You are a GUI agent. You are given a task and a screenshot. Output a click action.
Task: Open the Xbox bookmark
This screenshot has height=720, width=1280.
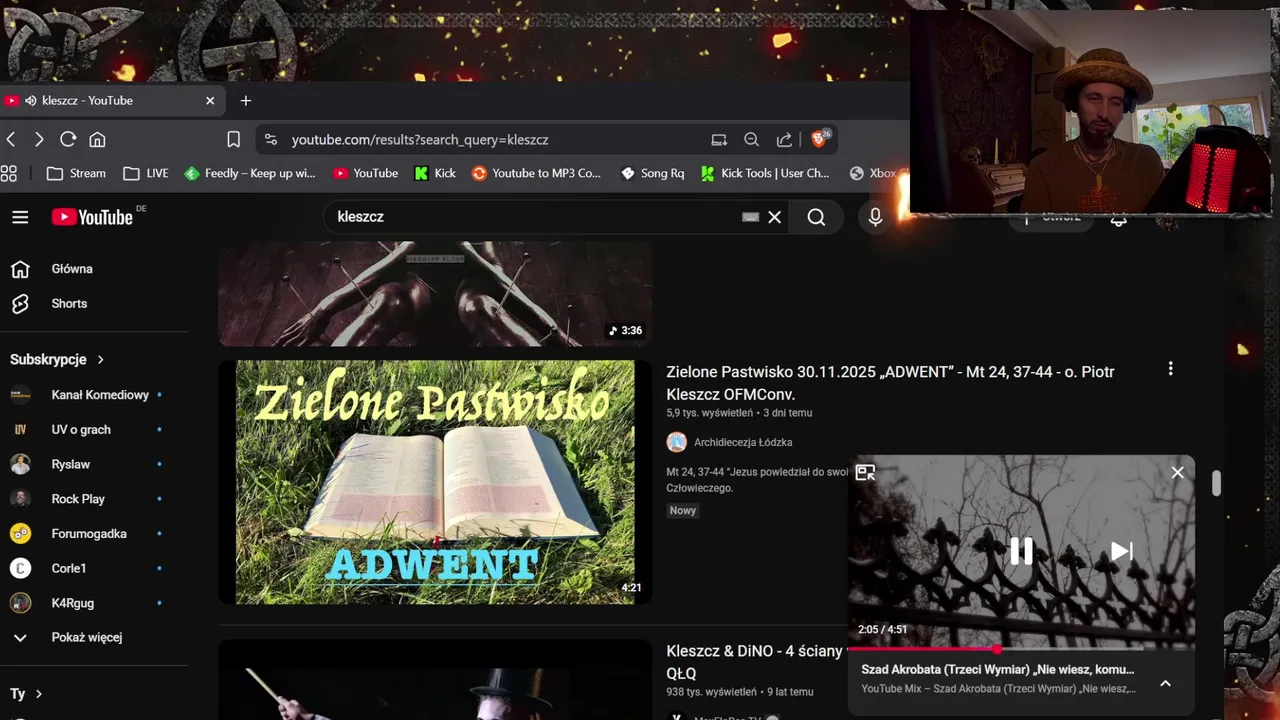tap(873, 173)
